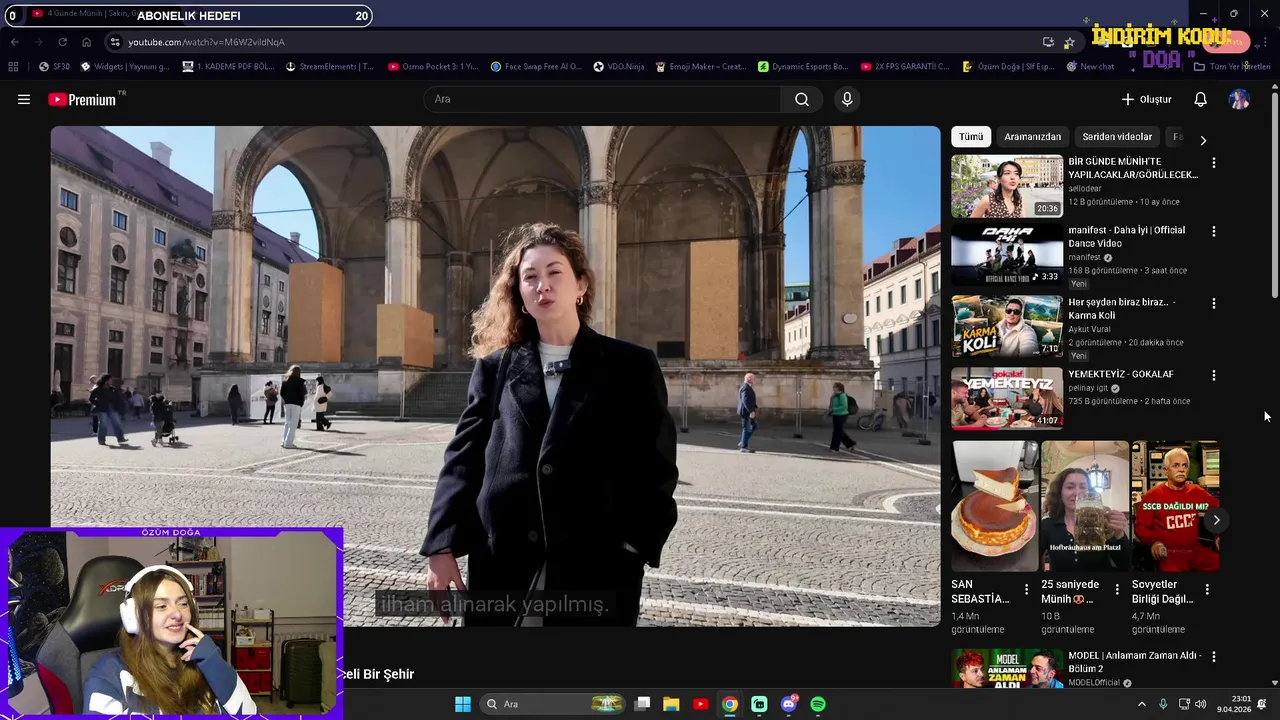The height and width of the screenshot is (720, 1280).
Task: Open the Dynamic Esports bookmark
Action: coord(803,67)
